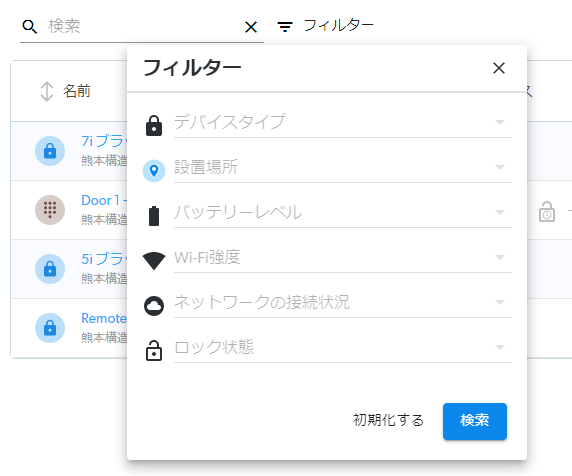
Task: Click the lock icon beside デバイスタイプ
Action: click(154, 126)
